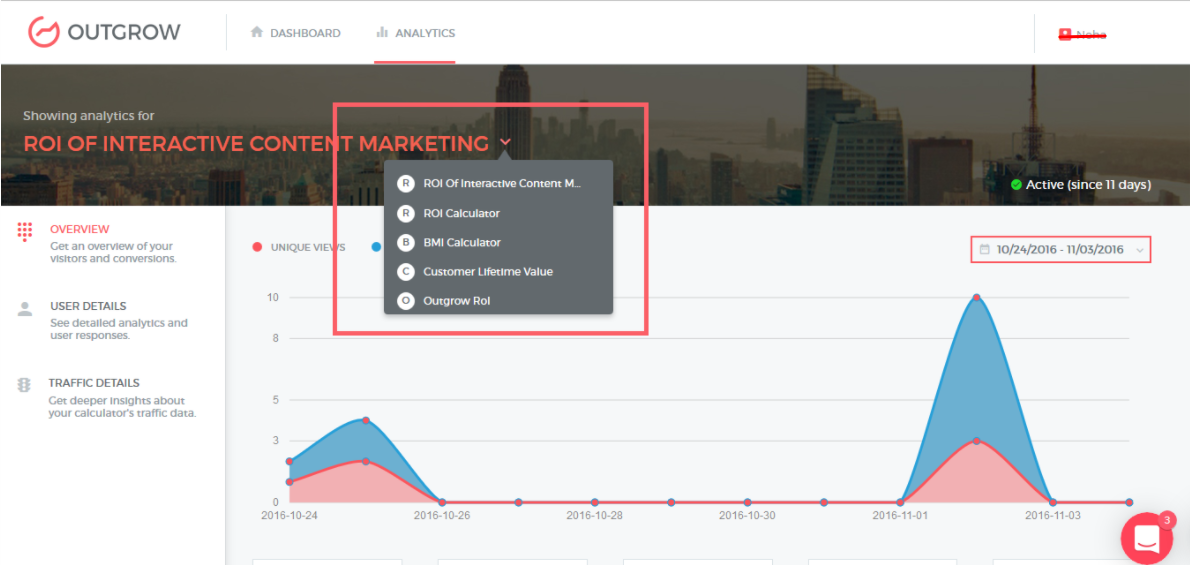Select Customer Lifetime Value entry
The width and height of the screenshot is (1190, 565).
click(498, 271)
